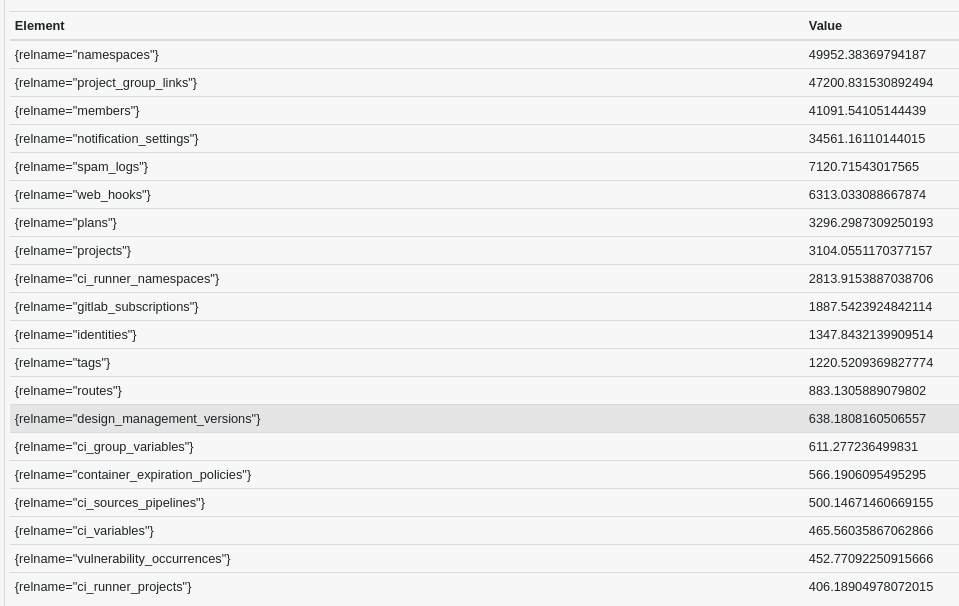This screenshot has width=959, height=606.
Task: Select the relname="plans" entry
Action: coord(66,223)
